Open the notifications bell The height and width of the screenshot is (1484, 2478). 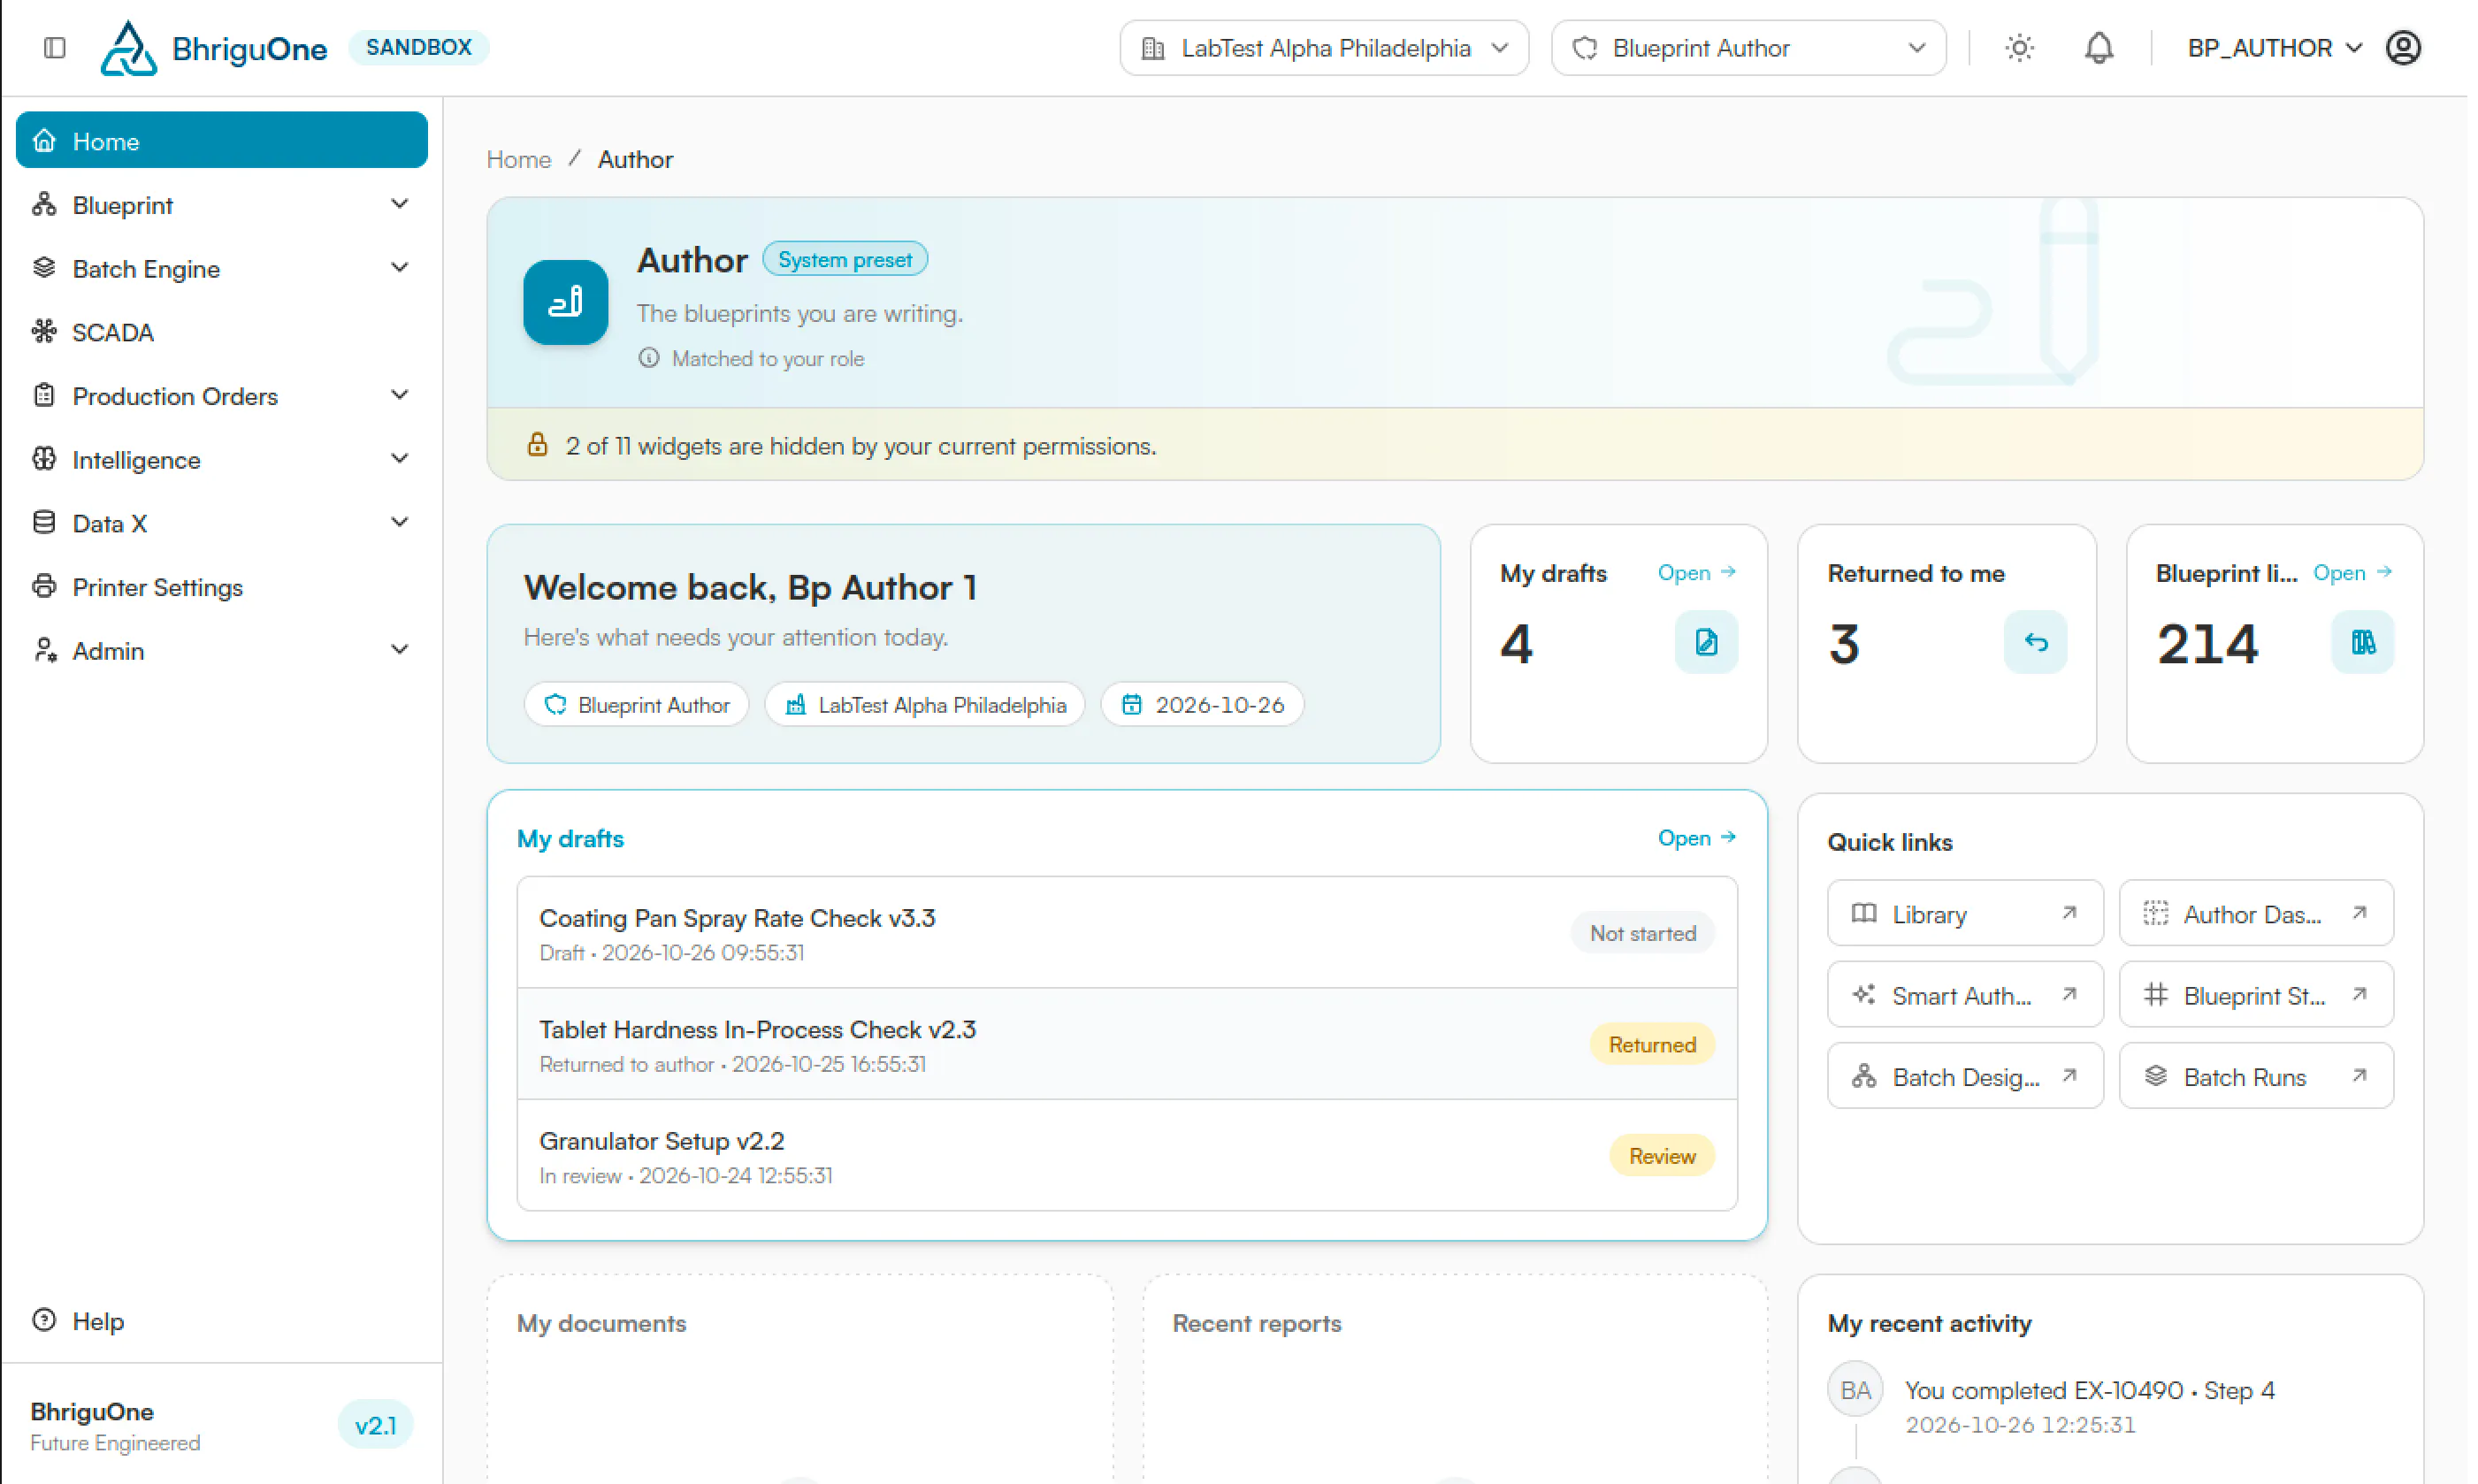2098,48
